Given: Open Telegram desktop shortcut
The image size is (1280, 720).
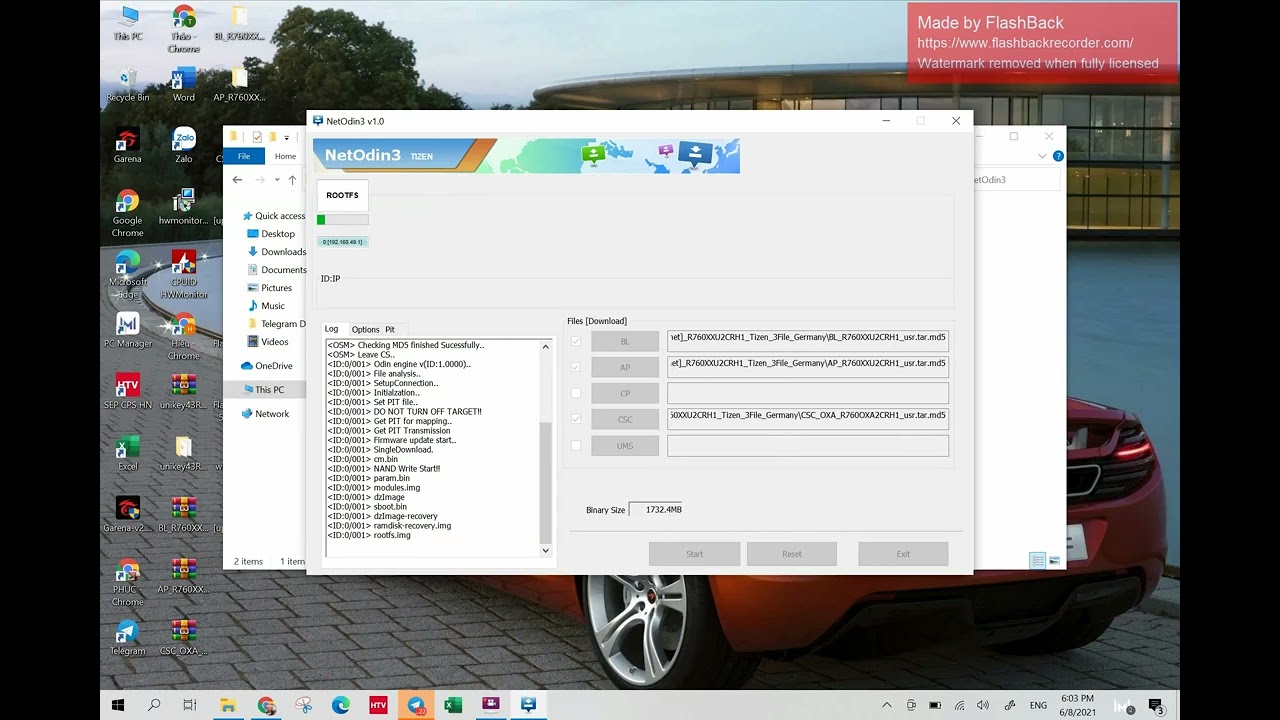Looking at the screenshot, I should pyautogui.click(x=128, y=636).
